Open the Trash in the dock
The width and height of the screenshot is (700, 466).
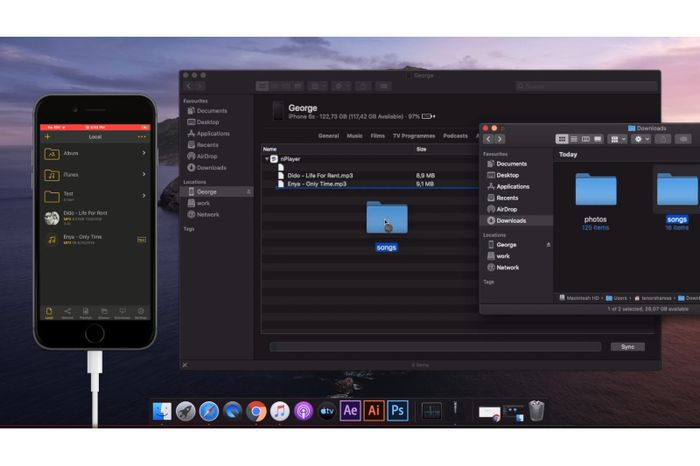[x=537, y=411]
